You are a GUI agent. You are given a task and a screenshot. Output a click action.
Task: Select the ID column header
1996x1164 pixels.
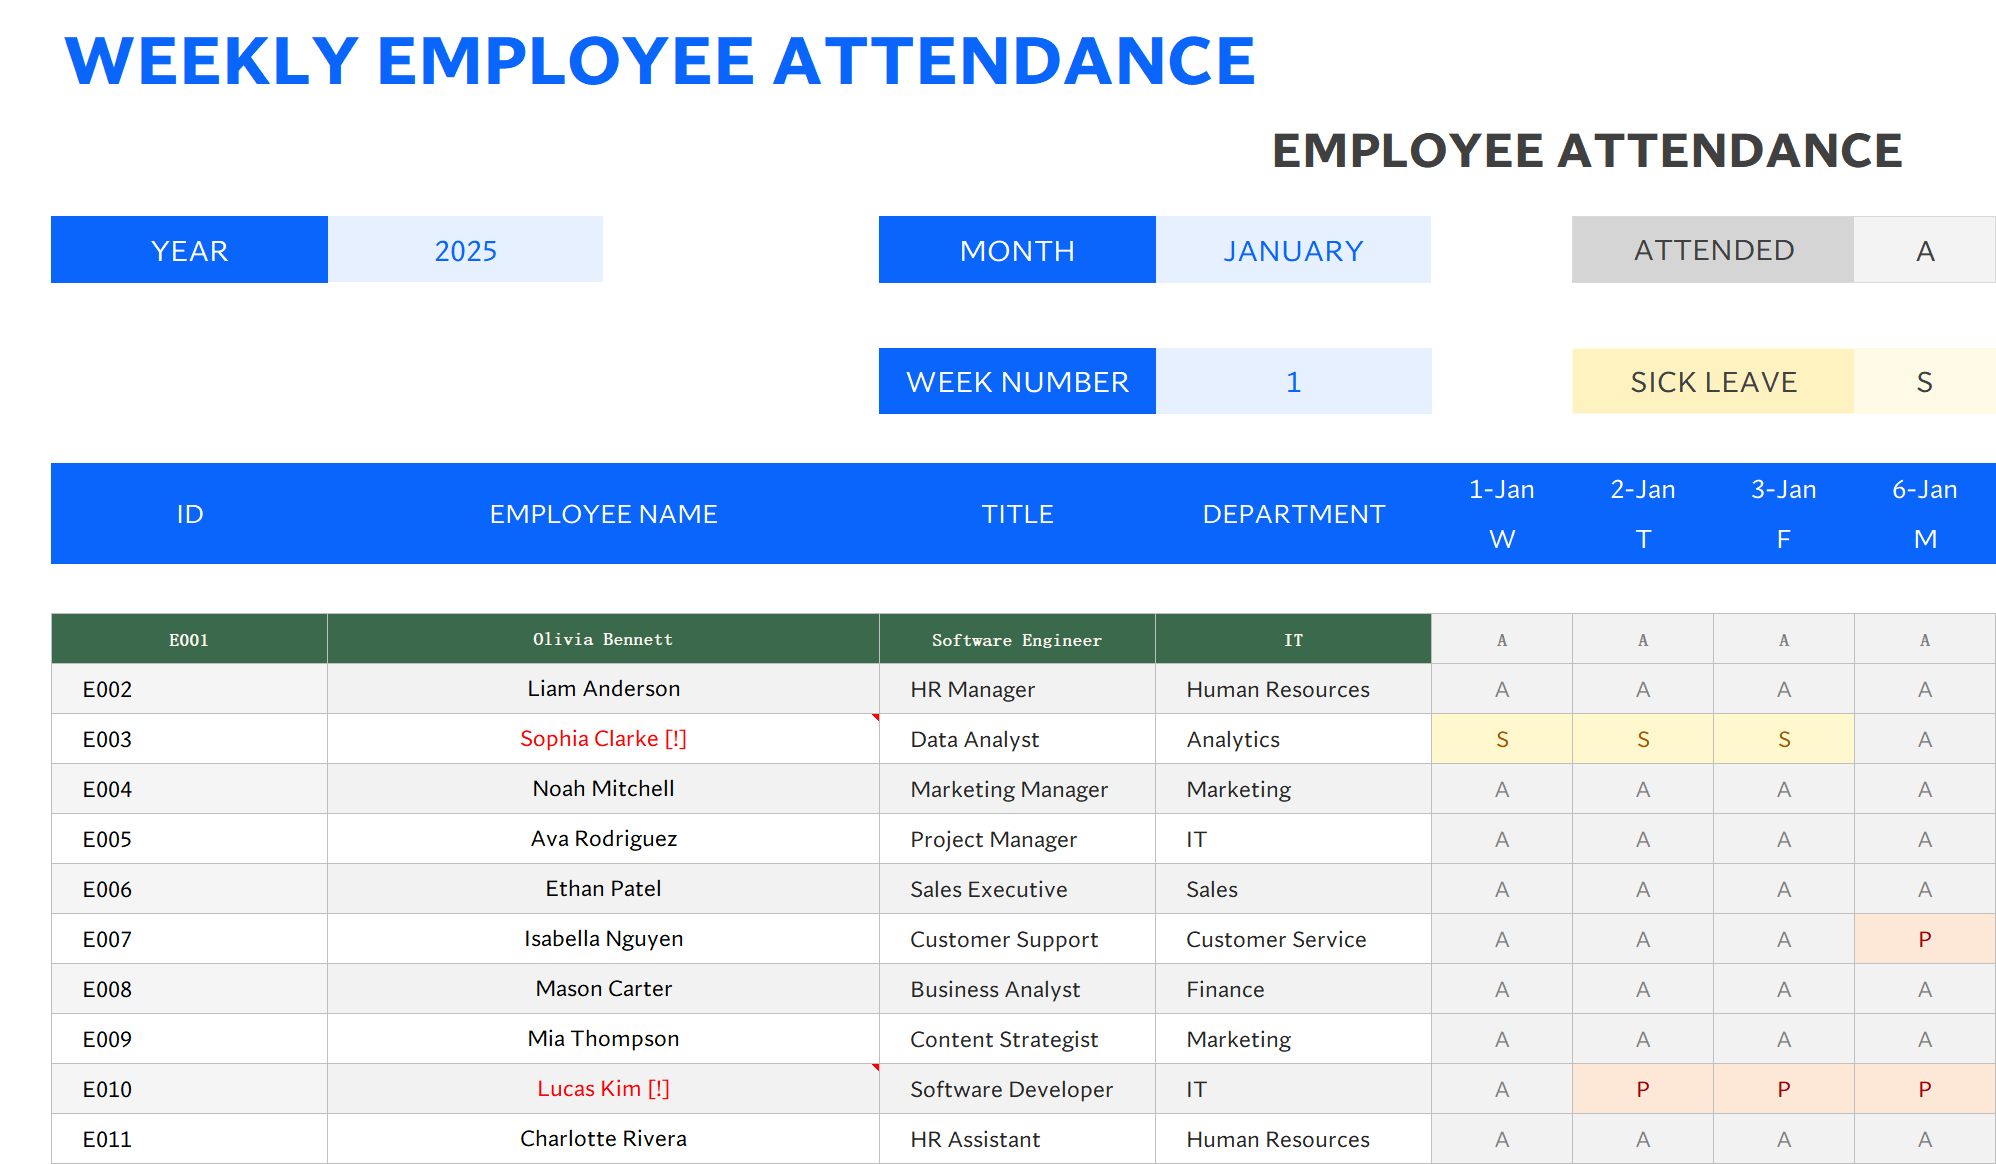point(189,514)
